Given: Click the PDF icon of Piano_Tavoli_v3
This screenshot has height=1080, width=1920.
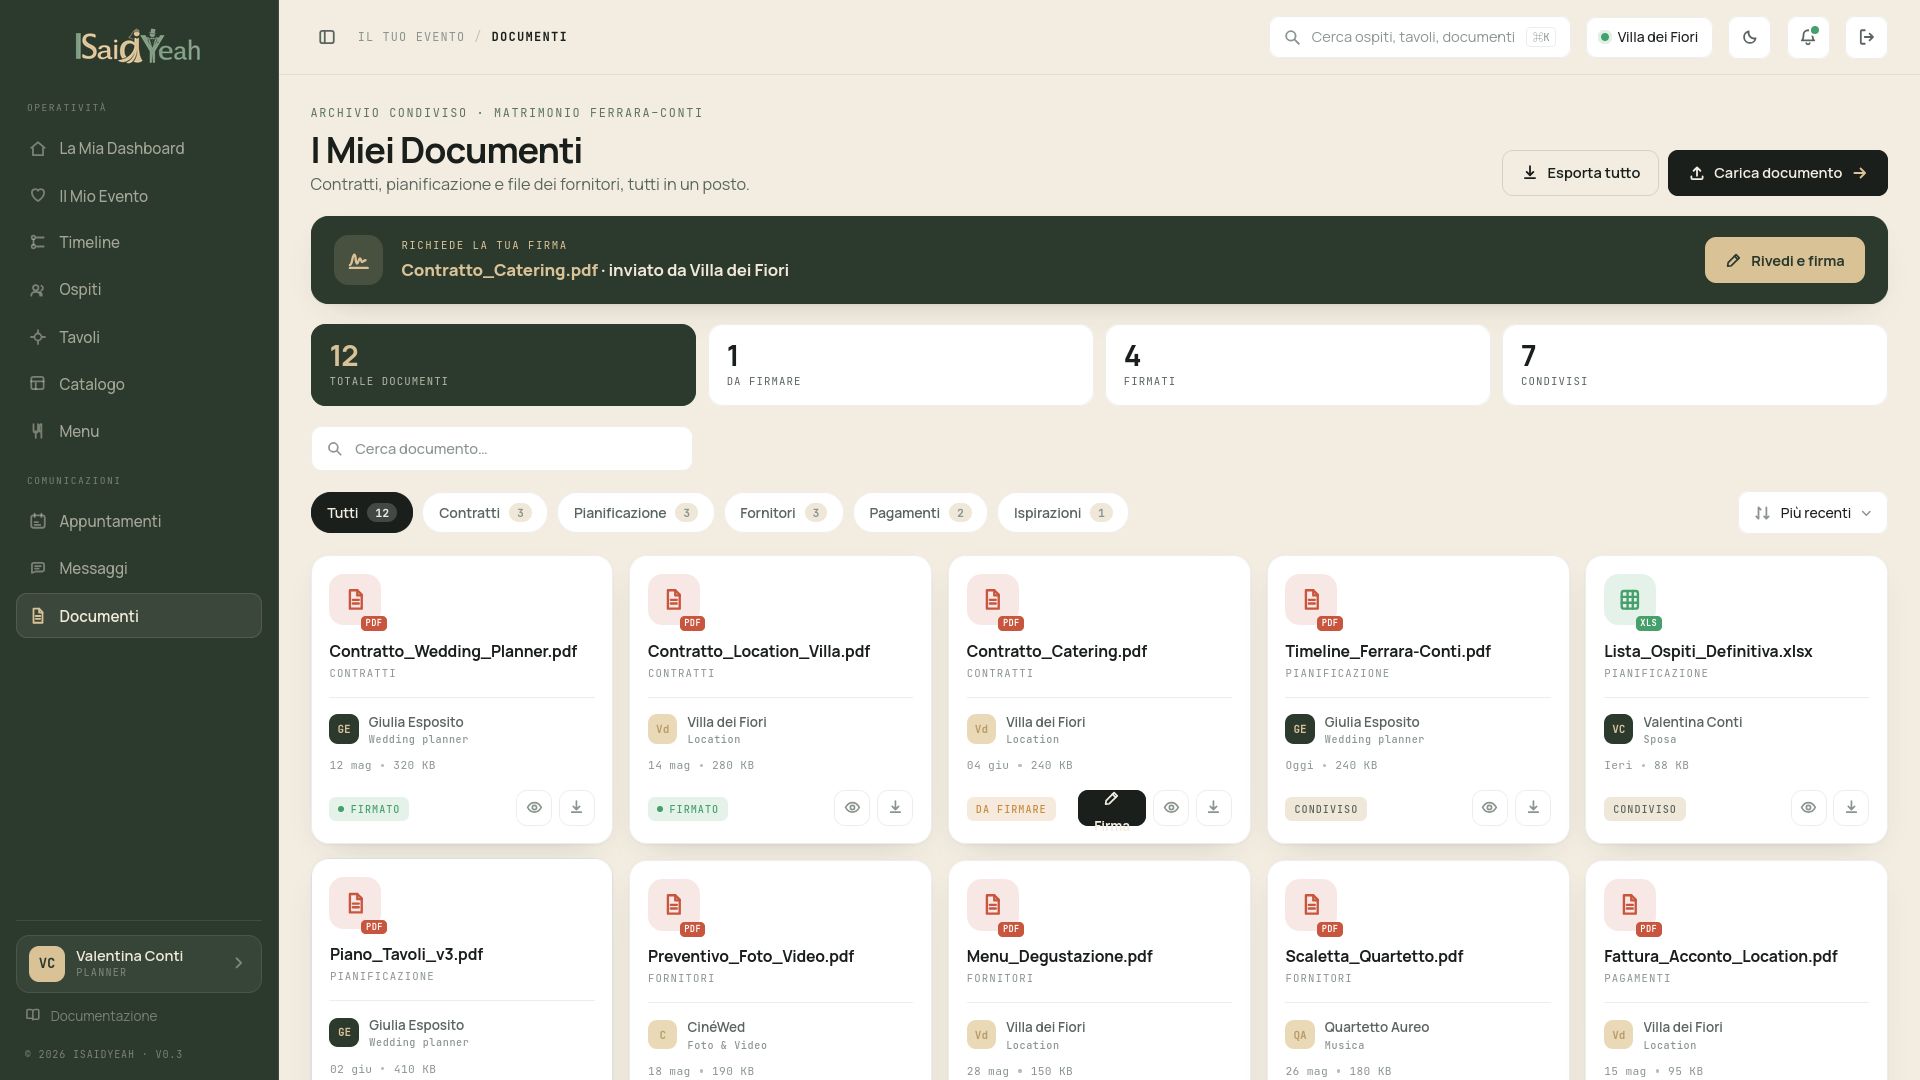Looking at the screenshot, I should coord(356,904).
